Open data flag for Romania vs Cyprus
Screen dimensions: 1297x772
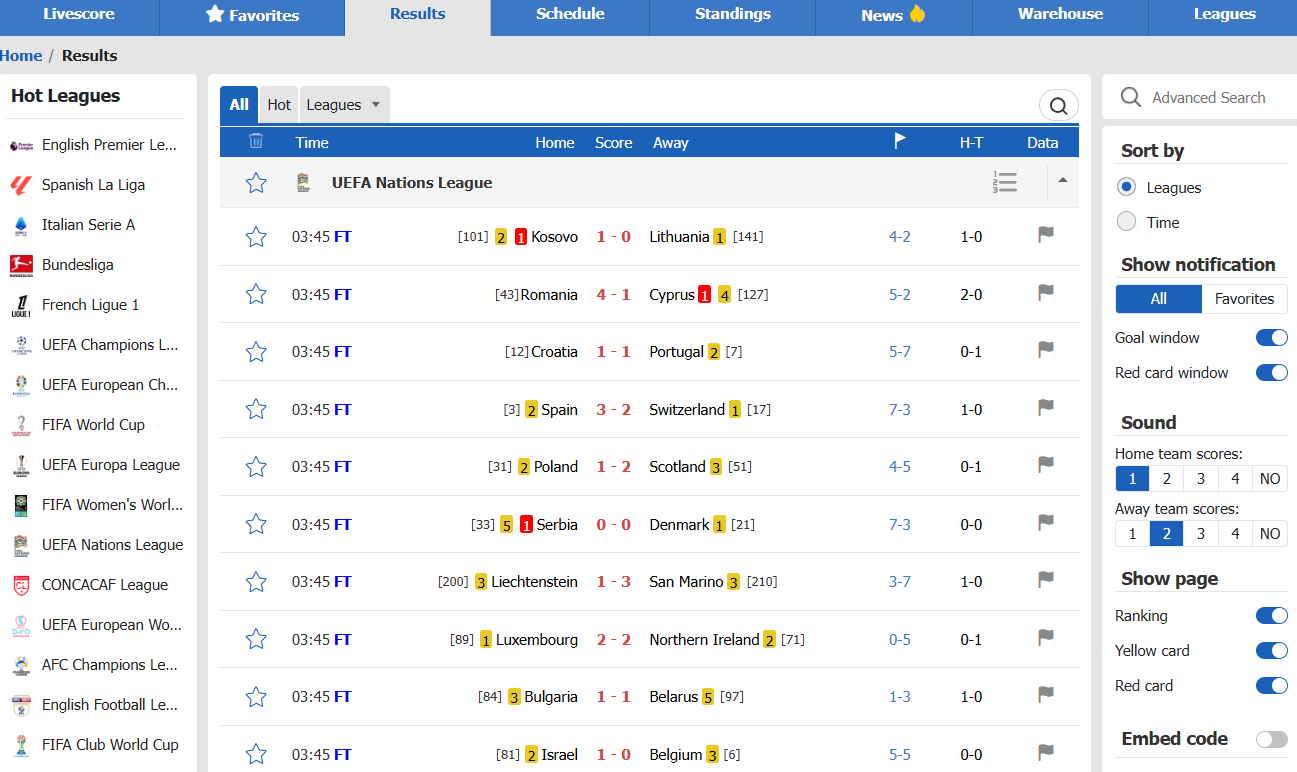tap(1046, 292)
